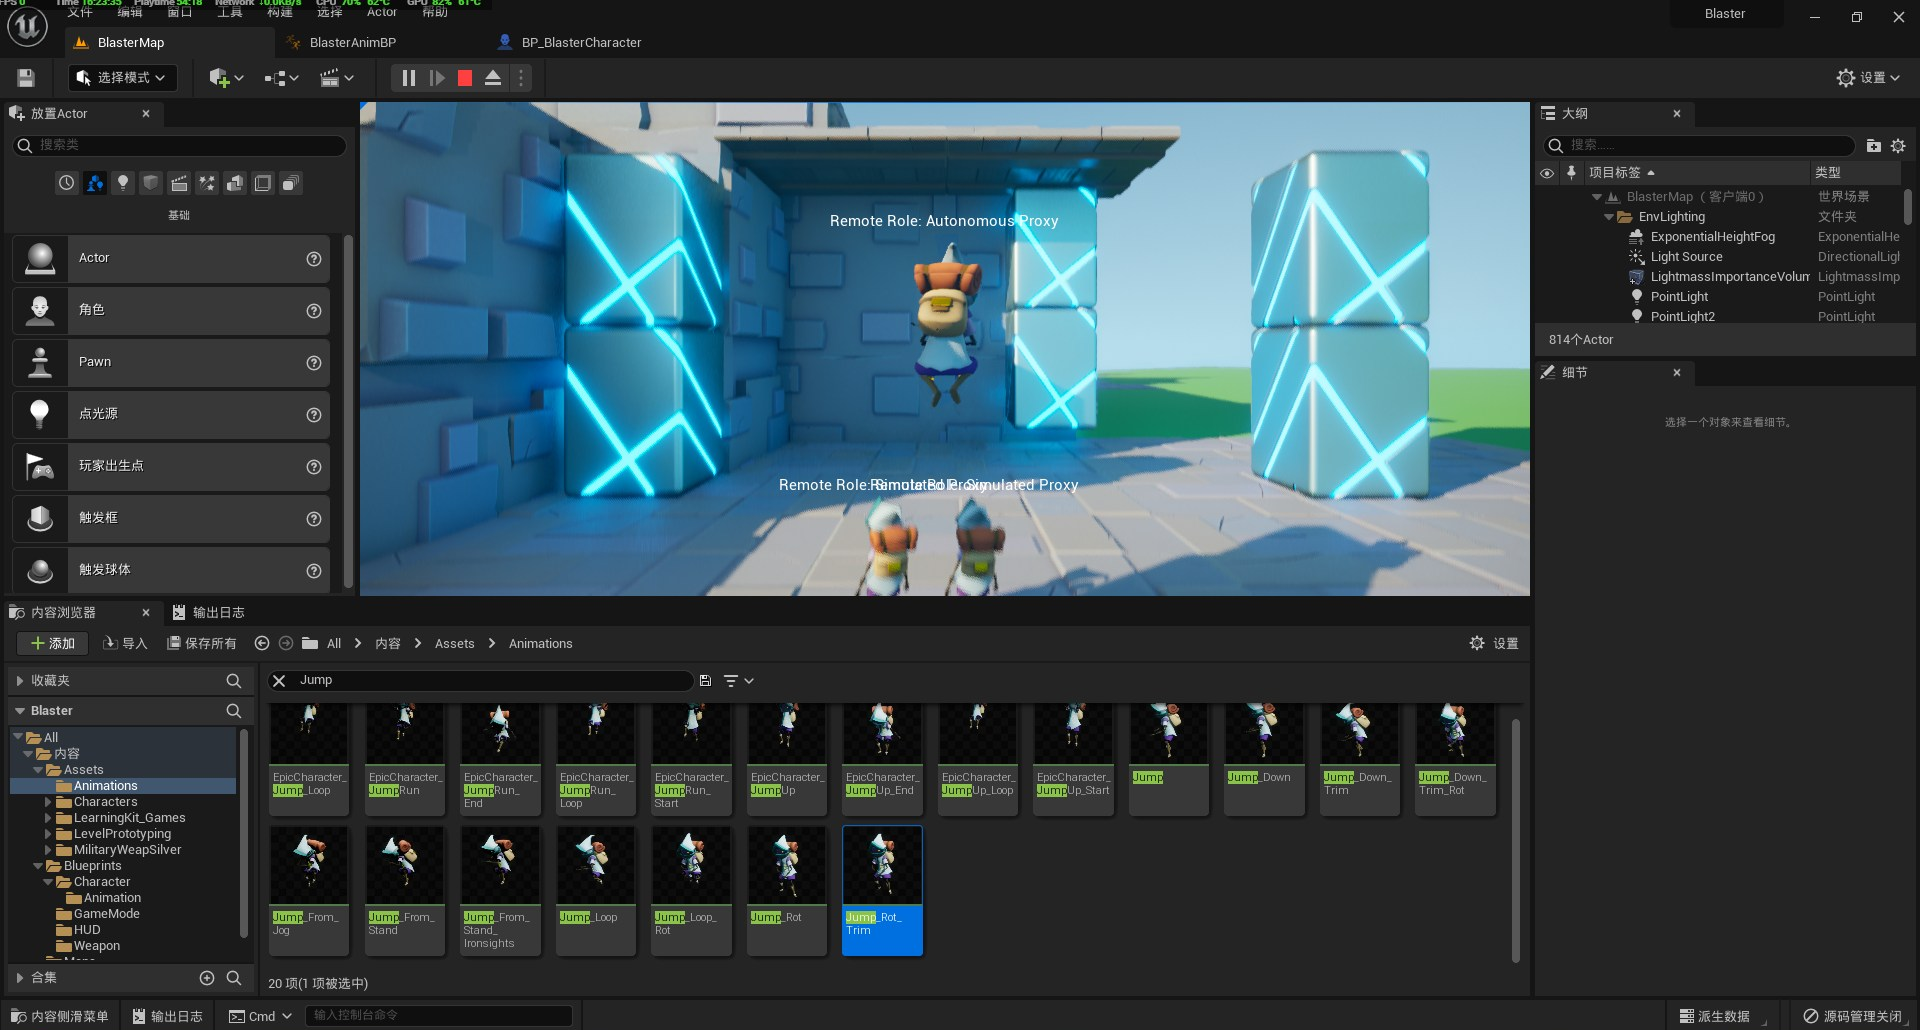The height and width of the screenshot is (1030, 1920).
Task: Select the Jump_Down animation thumbnail
Action: pos(1264,760)
